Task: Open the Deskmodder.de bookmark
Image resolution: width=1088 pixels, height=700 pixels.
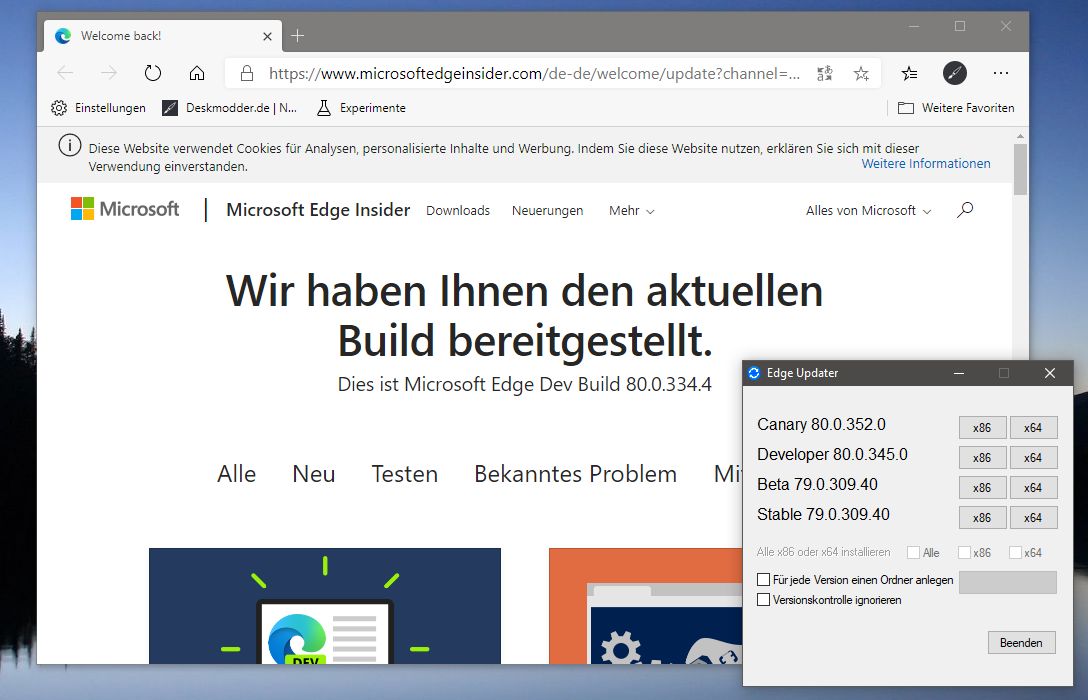Action: pos(229,108)
